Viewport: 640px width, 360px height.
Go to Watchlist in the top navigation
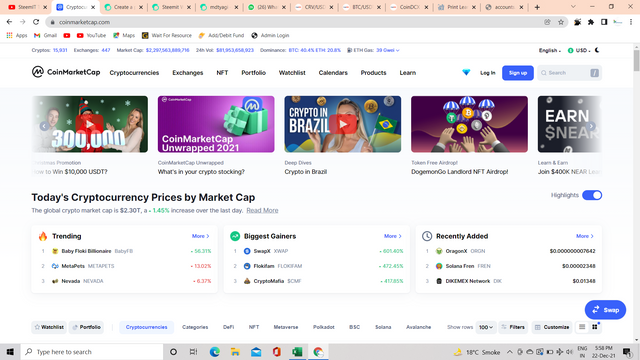point(292,73)
